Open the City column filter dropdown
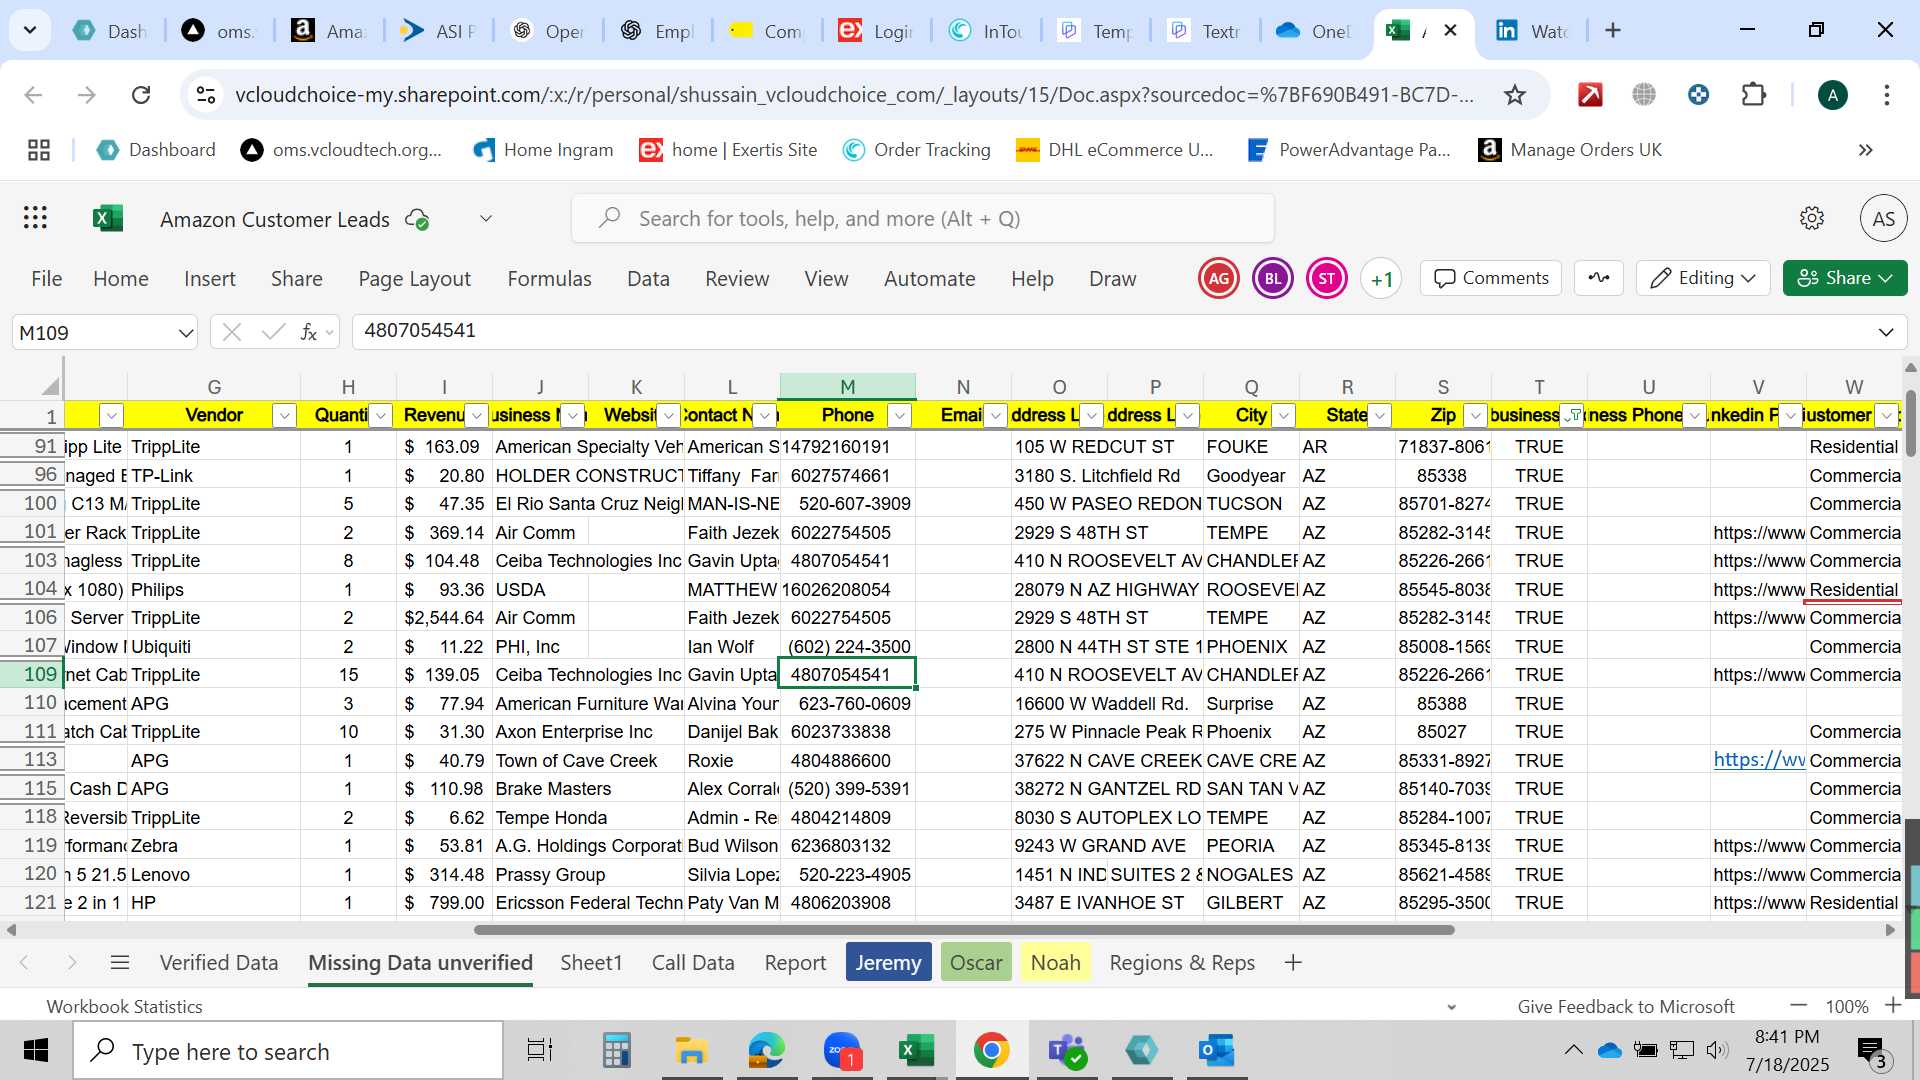 click(x=1284, y=415)
